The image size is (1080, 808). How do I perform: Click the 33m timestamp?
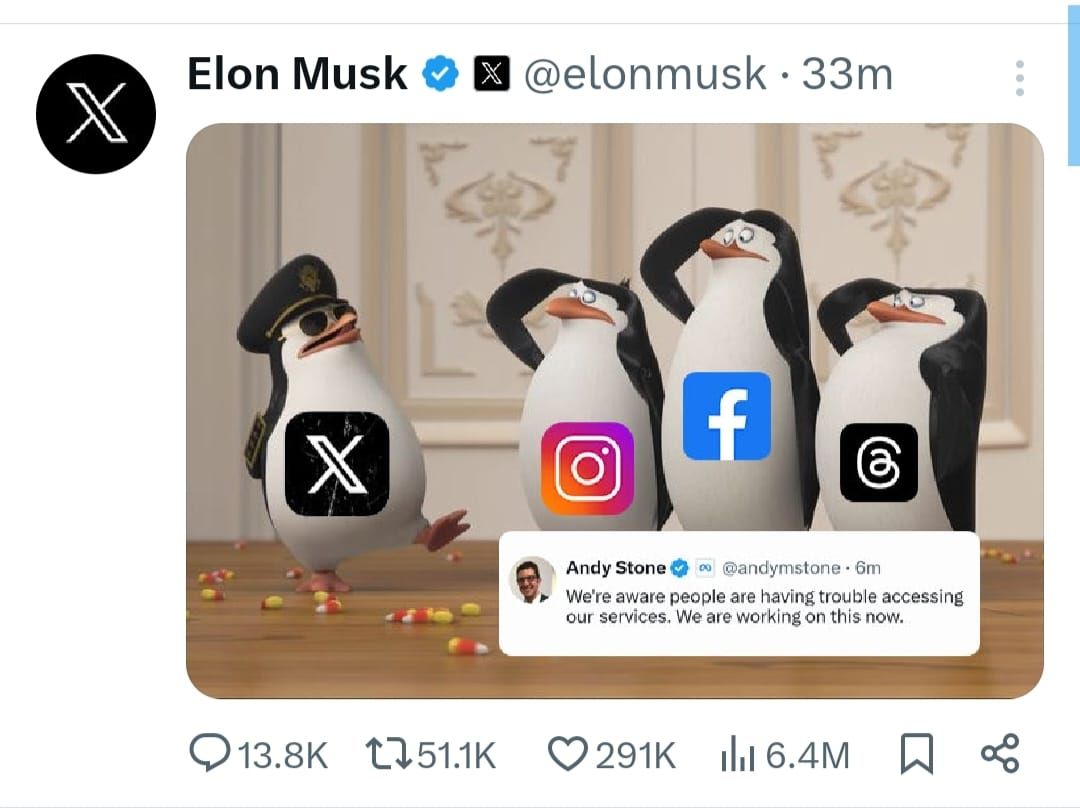(x=847, y=75)
